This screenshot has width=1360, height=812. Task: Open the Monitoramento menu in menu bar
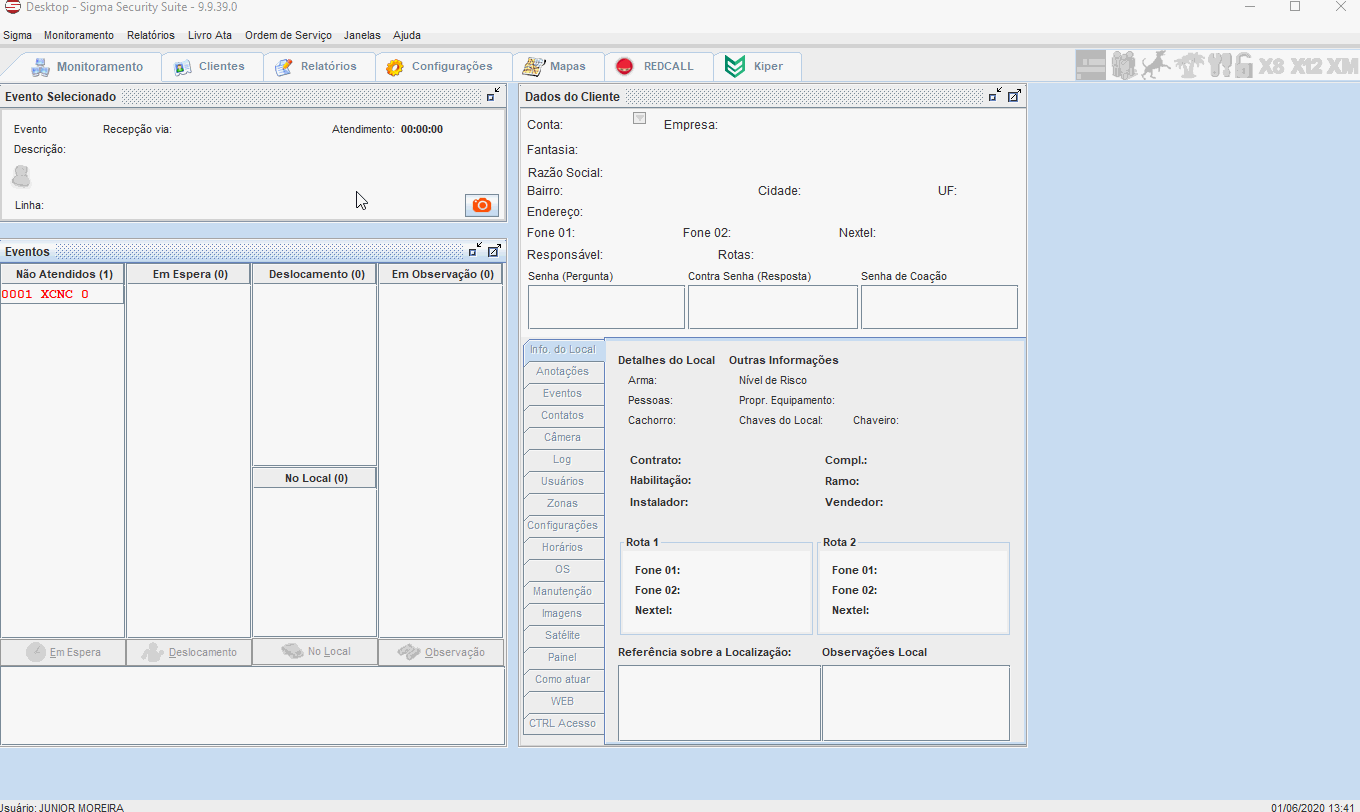pos(79,35)
